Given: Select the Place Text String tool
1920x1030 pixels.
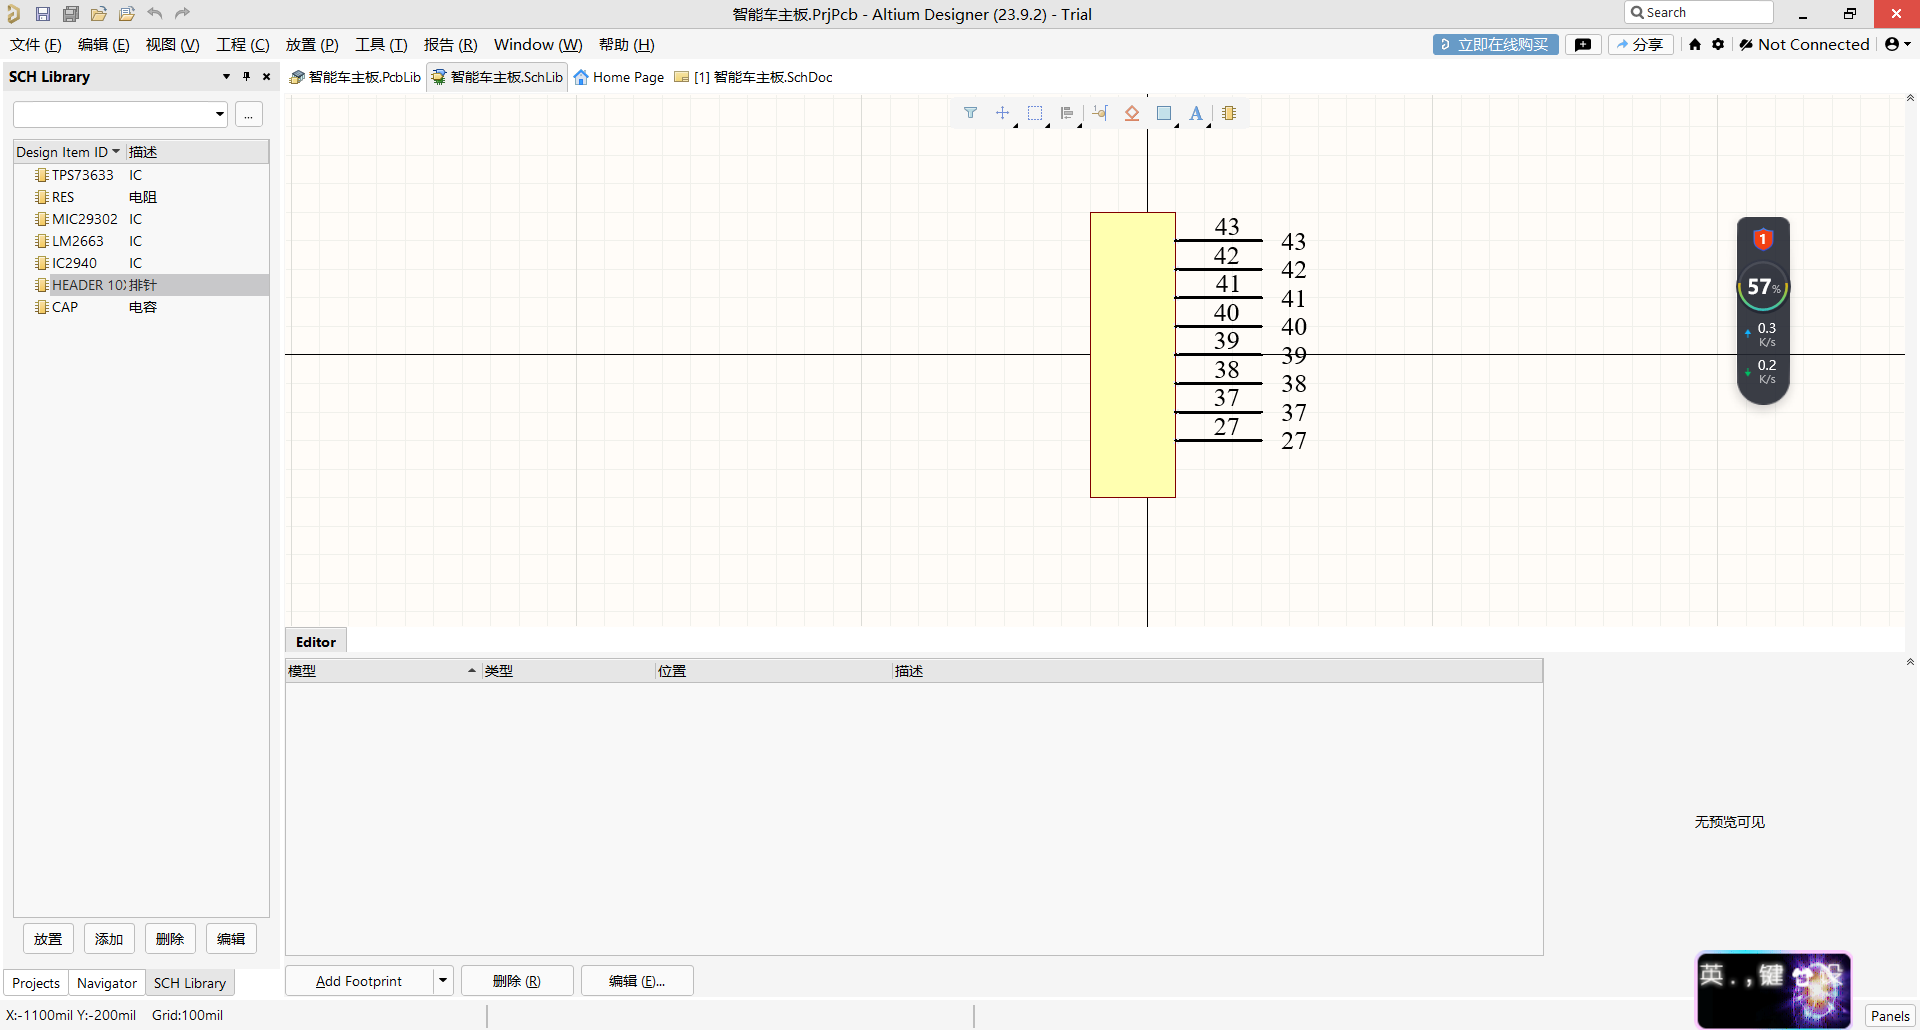Looking at the screenshot, I should (x=1195, y=113).
